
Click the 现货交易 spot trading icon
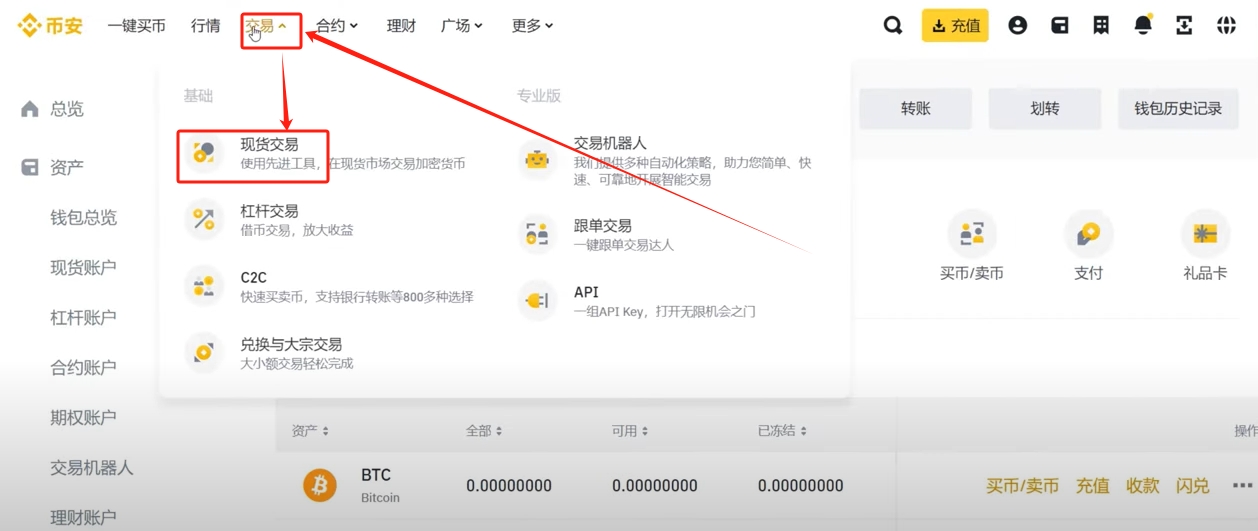204,153
